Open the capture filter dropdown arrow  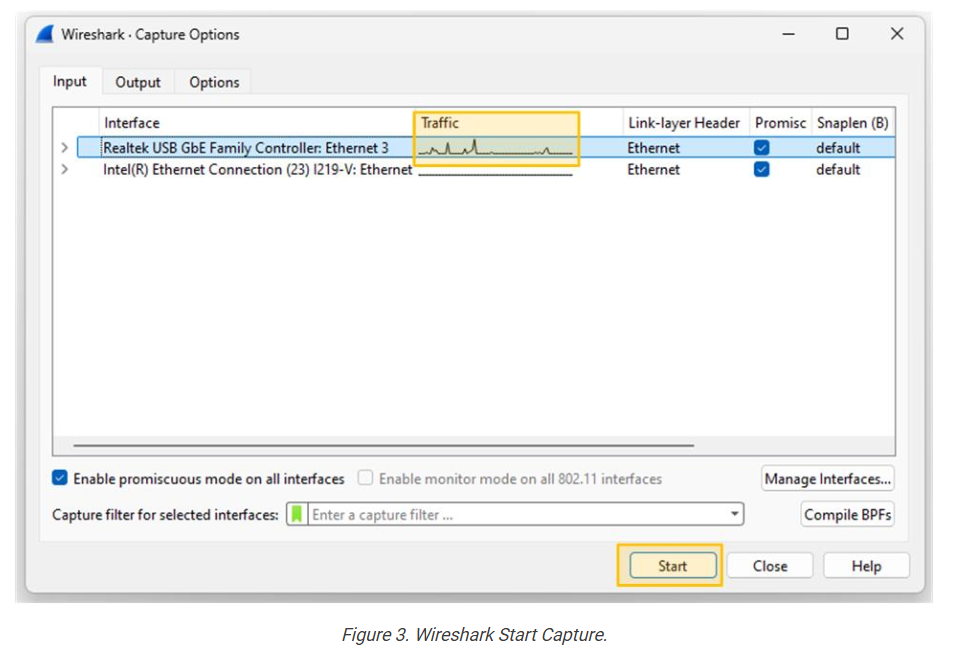(735, 515)
